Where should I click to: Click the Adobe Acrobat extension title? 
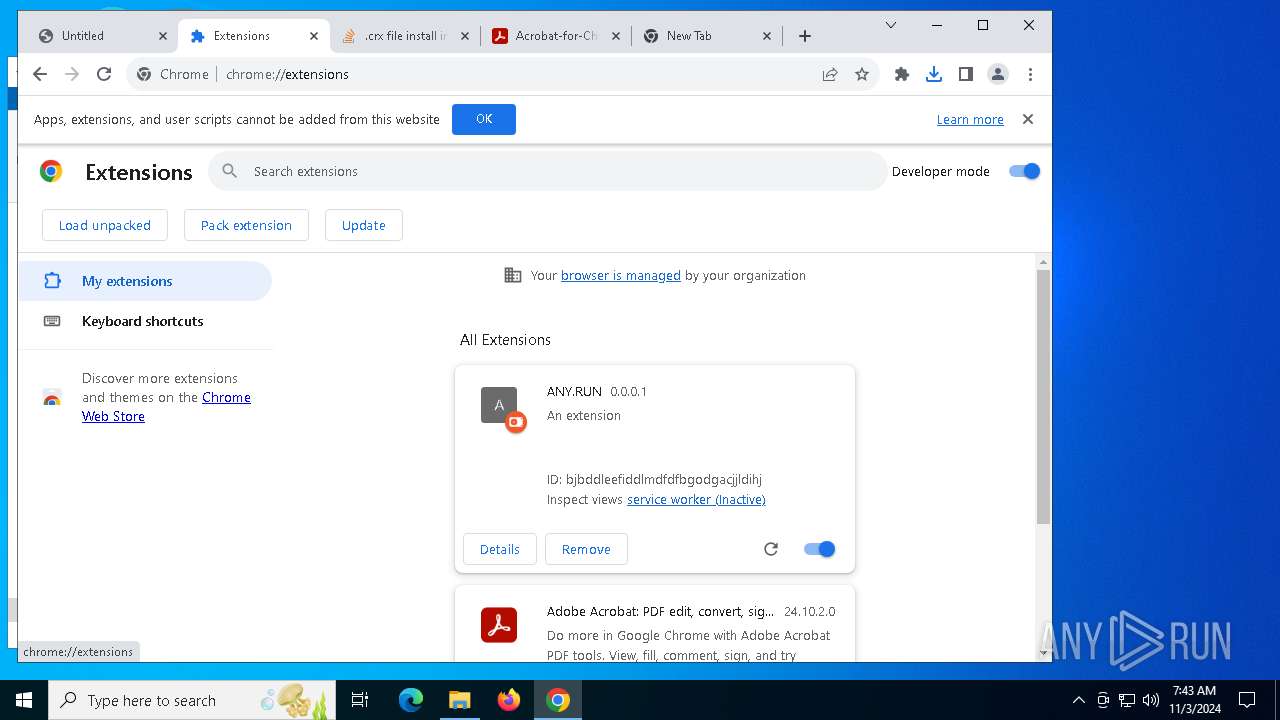[x=660, y=611]
